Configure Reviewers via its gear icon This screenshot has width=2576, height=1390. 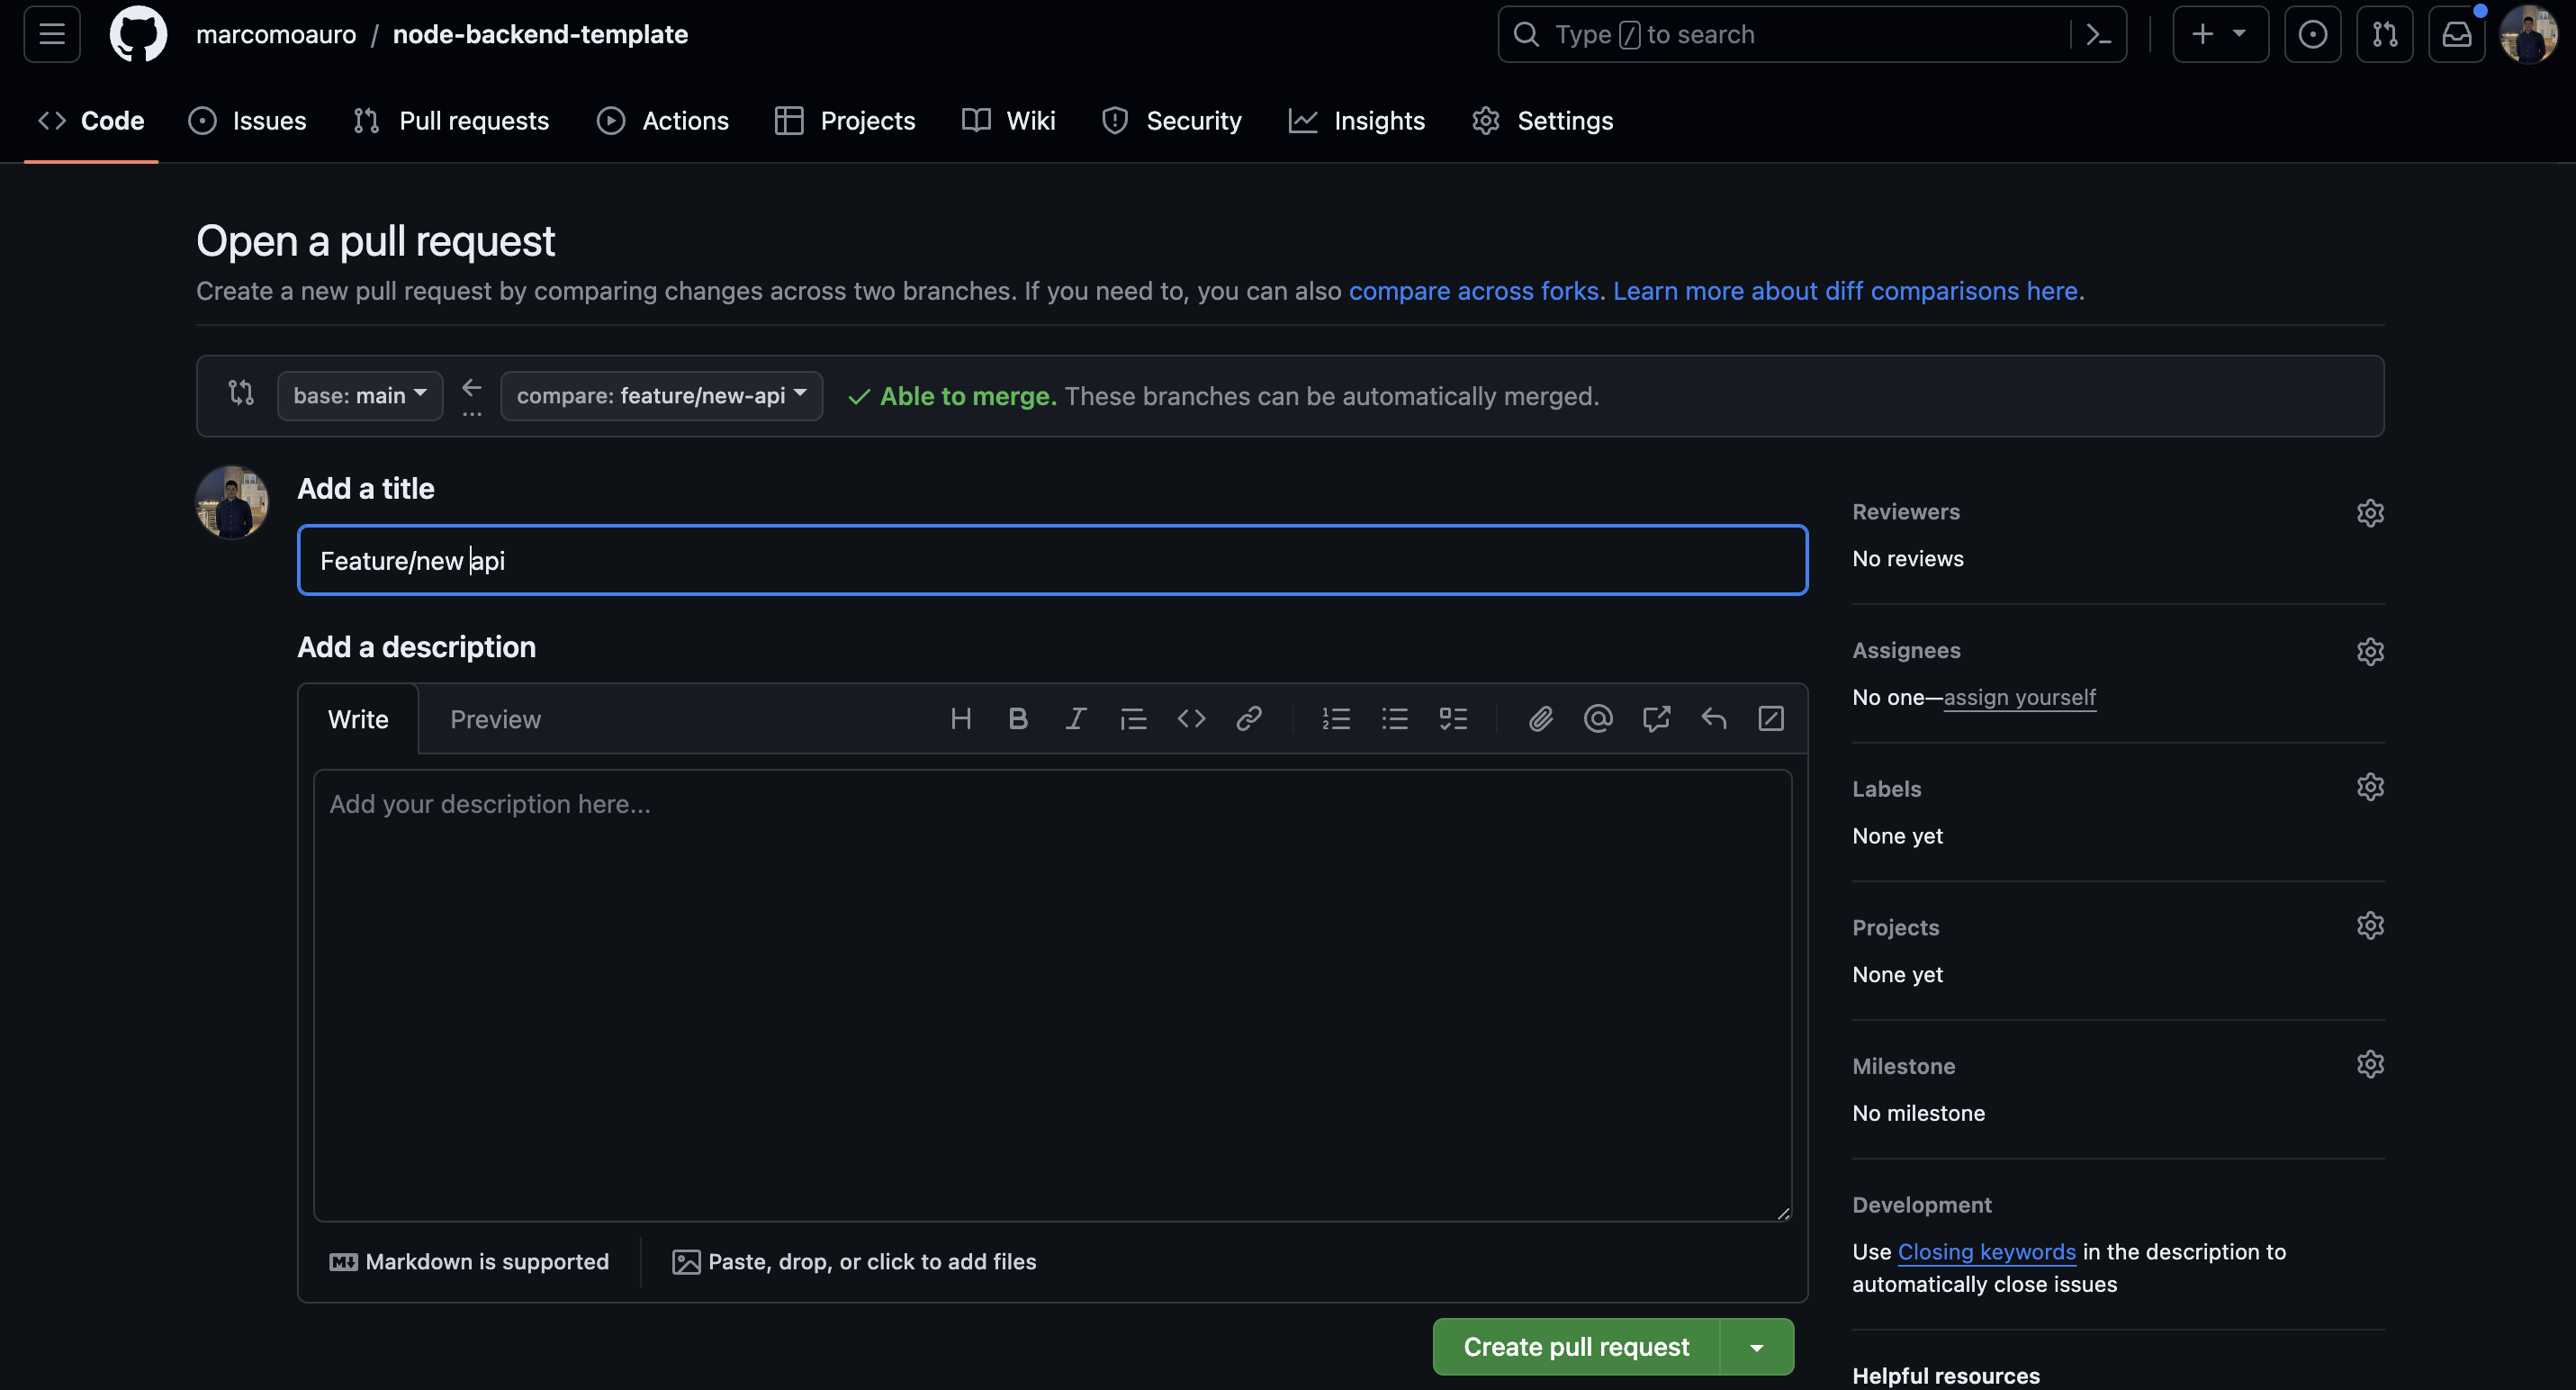click(2371, 512)
